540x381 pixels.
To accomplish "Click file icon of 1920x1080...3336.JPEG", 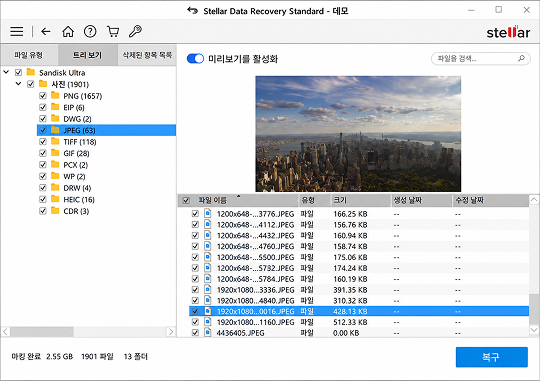I will 208,289.
